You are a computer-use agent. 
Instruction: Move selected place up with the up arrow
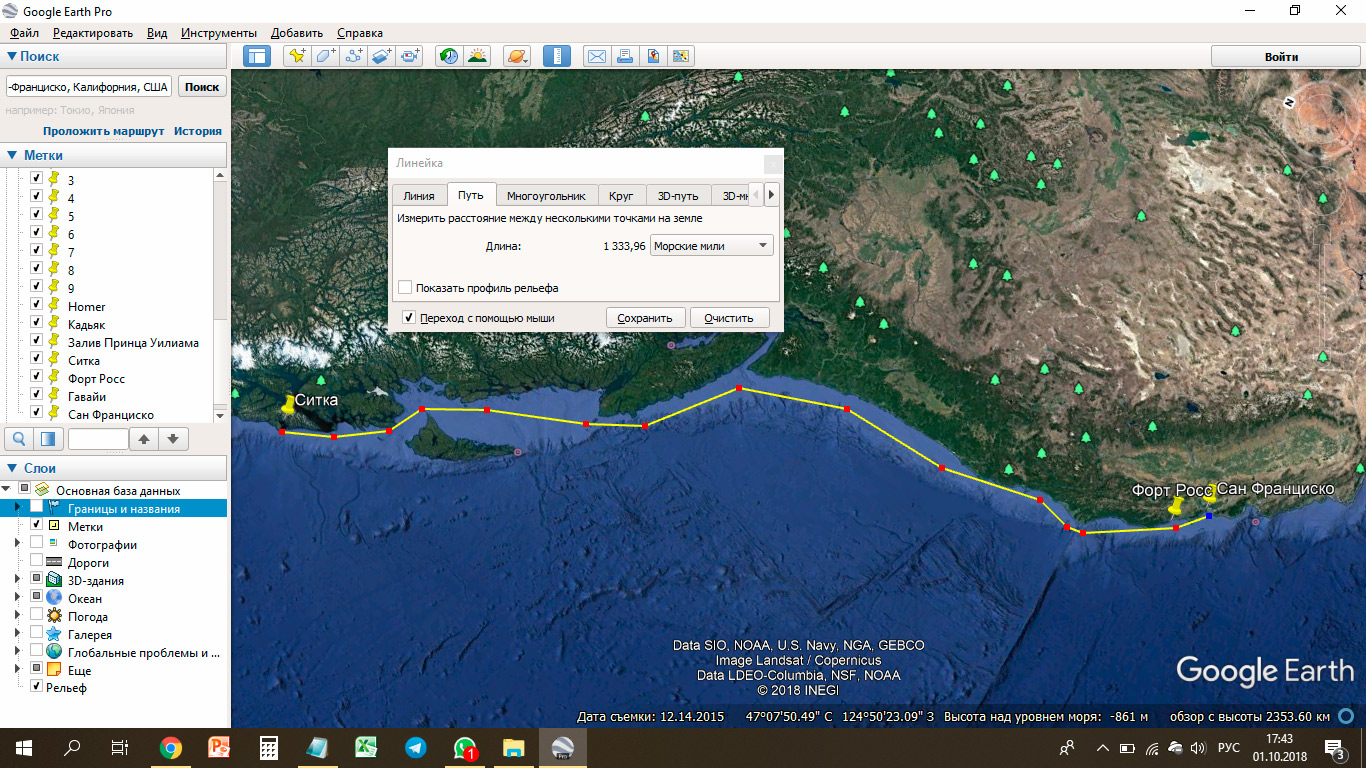(x=144, y=438)
